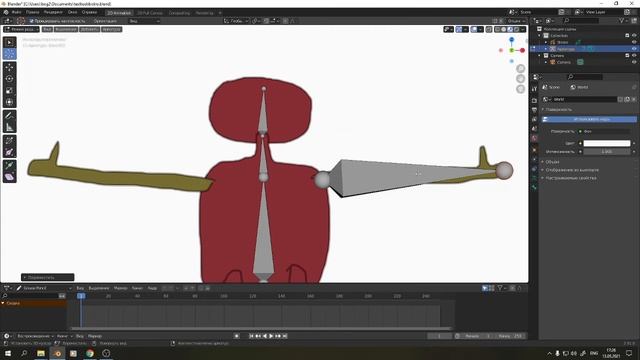Toggle Collection exclude checkbox in outliner
The image size is (640, 360).
627,36
